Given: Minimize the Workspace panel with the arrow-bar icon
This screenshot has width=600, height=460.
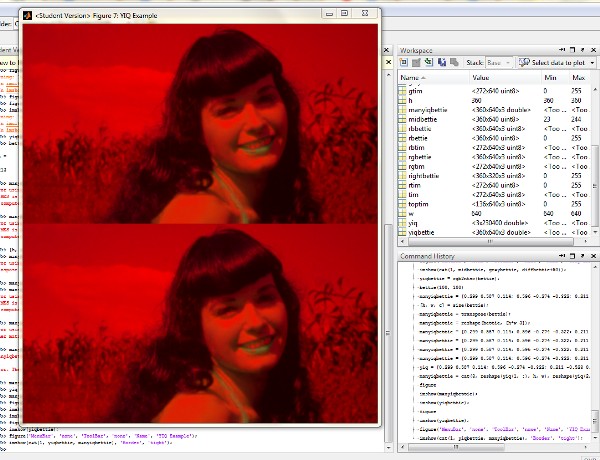Looking at the screenshot, I should [562, 50].
